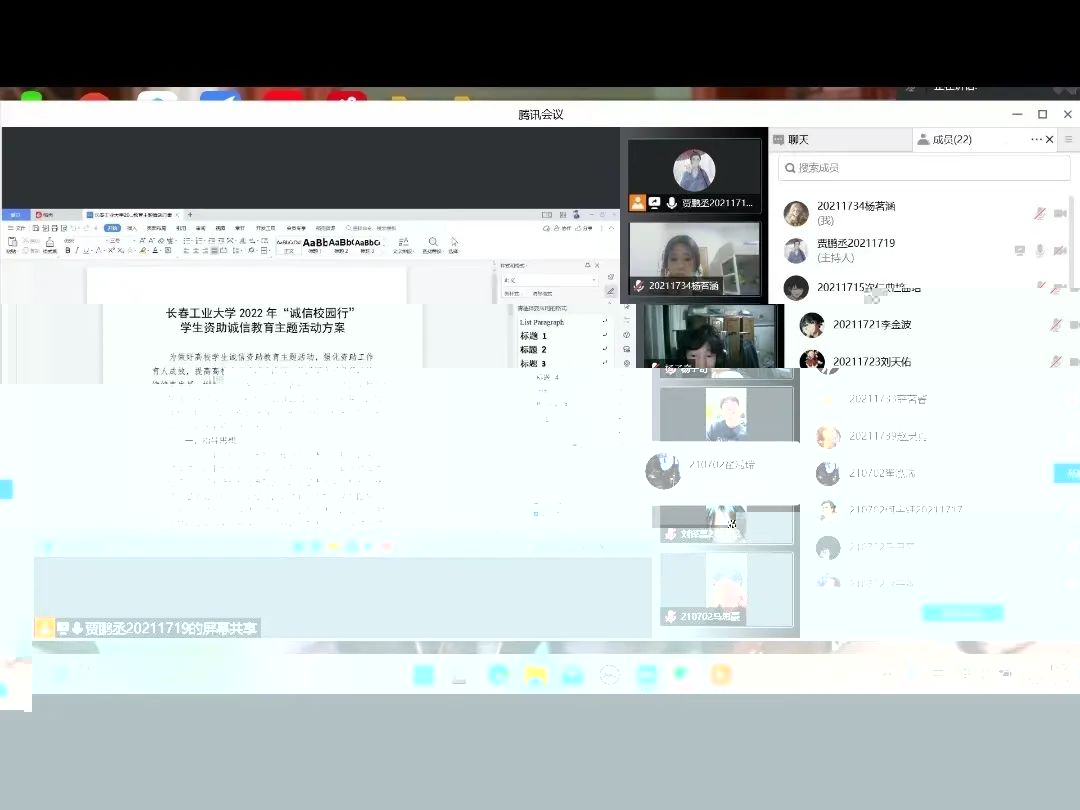Toggle camera for 20211734杨茗涵 member row
The image size is (1080, 810).
pos(1060,214)
